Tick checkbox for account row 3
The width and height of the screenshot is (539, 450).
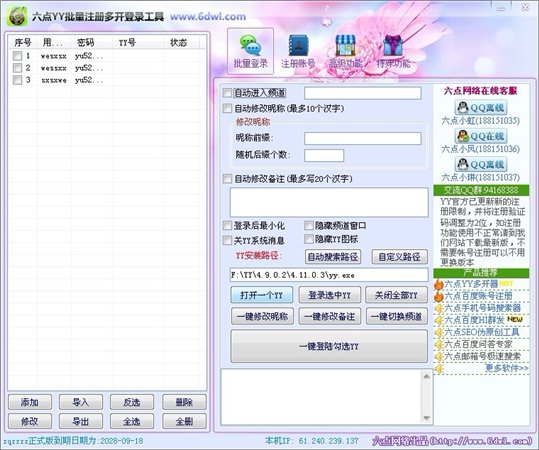(17, 80)
